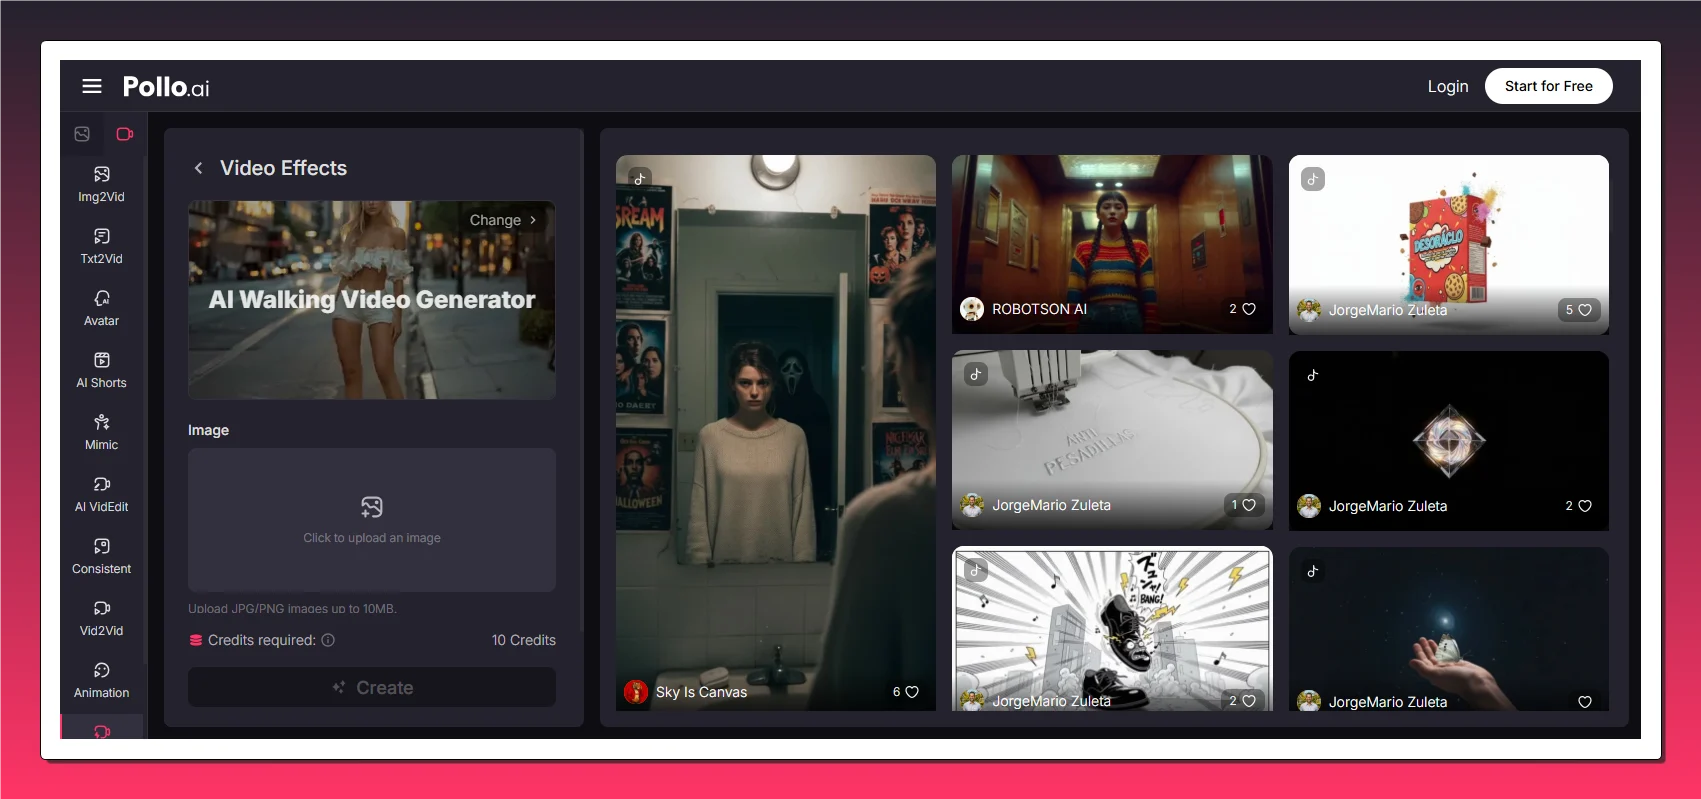Open the hamburger navigation menu
Viewport: 1701px width, 799px height.
(92, 86)
